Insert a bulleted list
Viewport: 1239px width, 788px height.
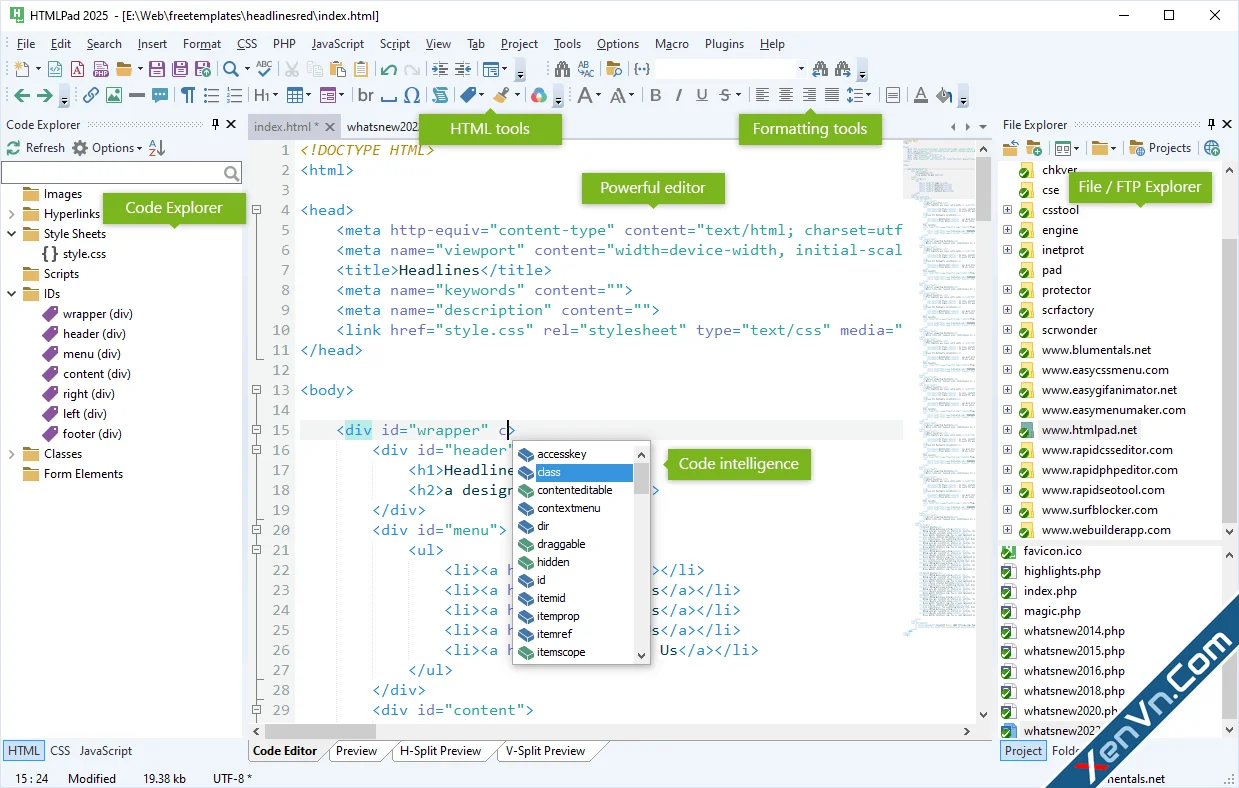coord(211,95)
